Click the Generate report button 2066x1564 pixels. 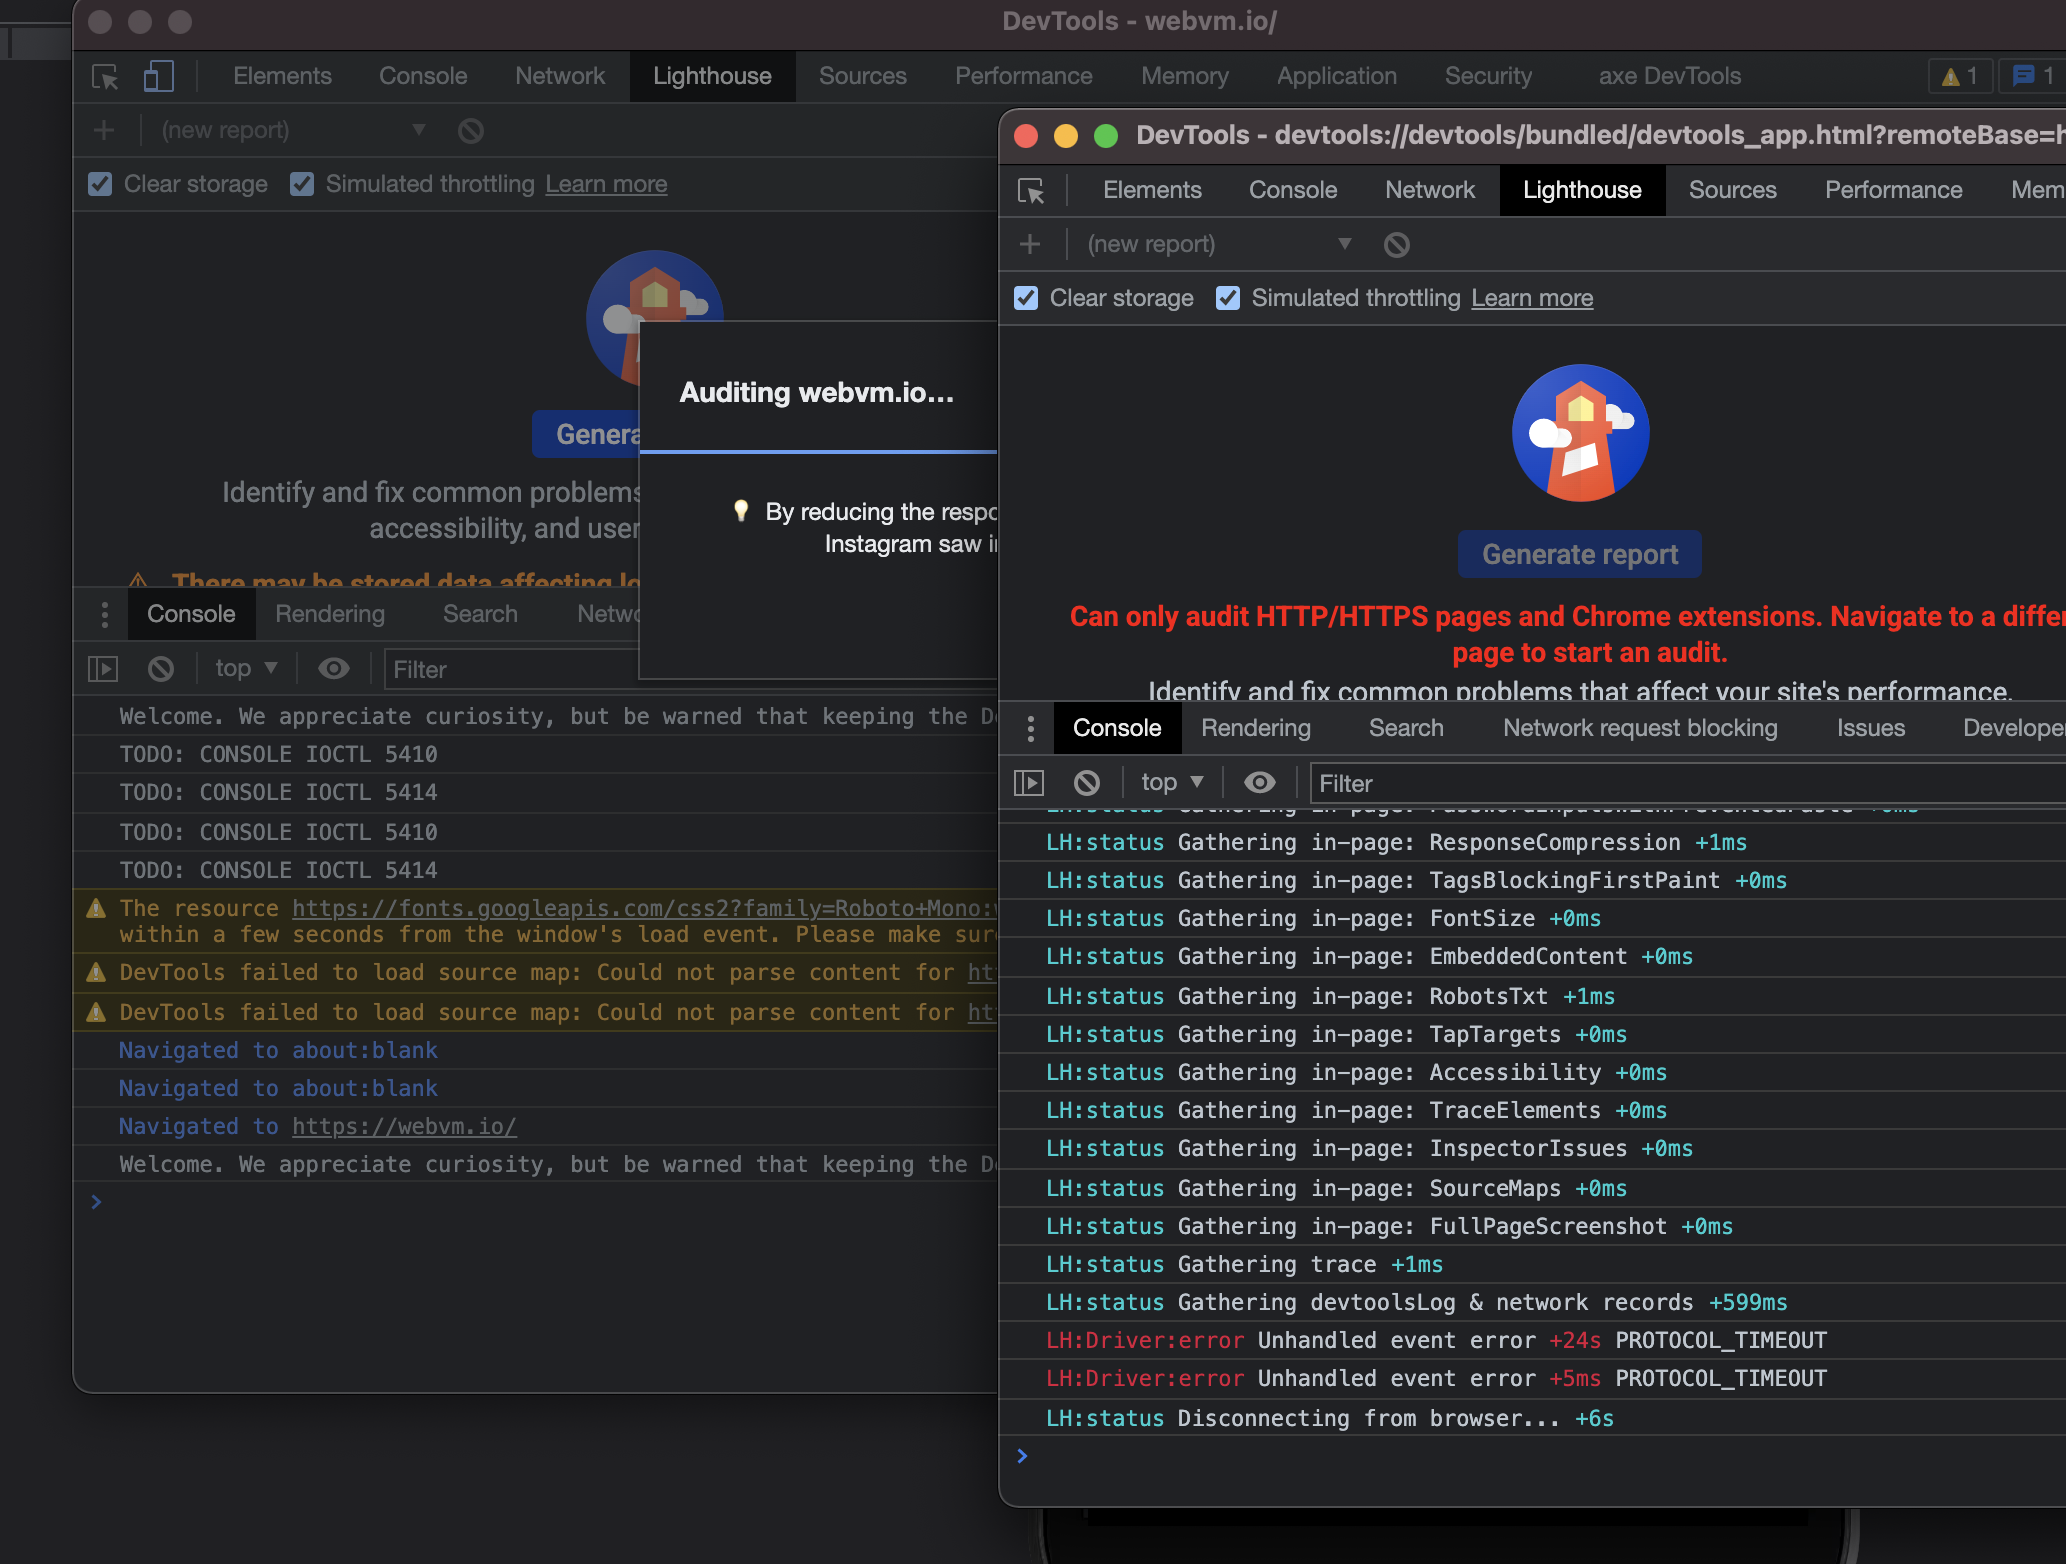click(1578, 554)
